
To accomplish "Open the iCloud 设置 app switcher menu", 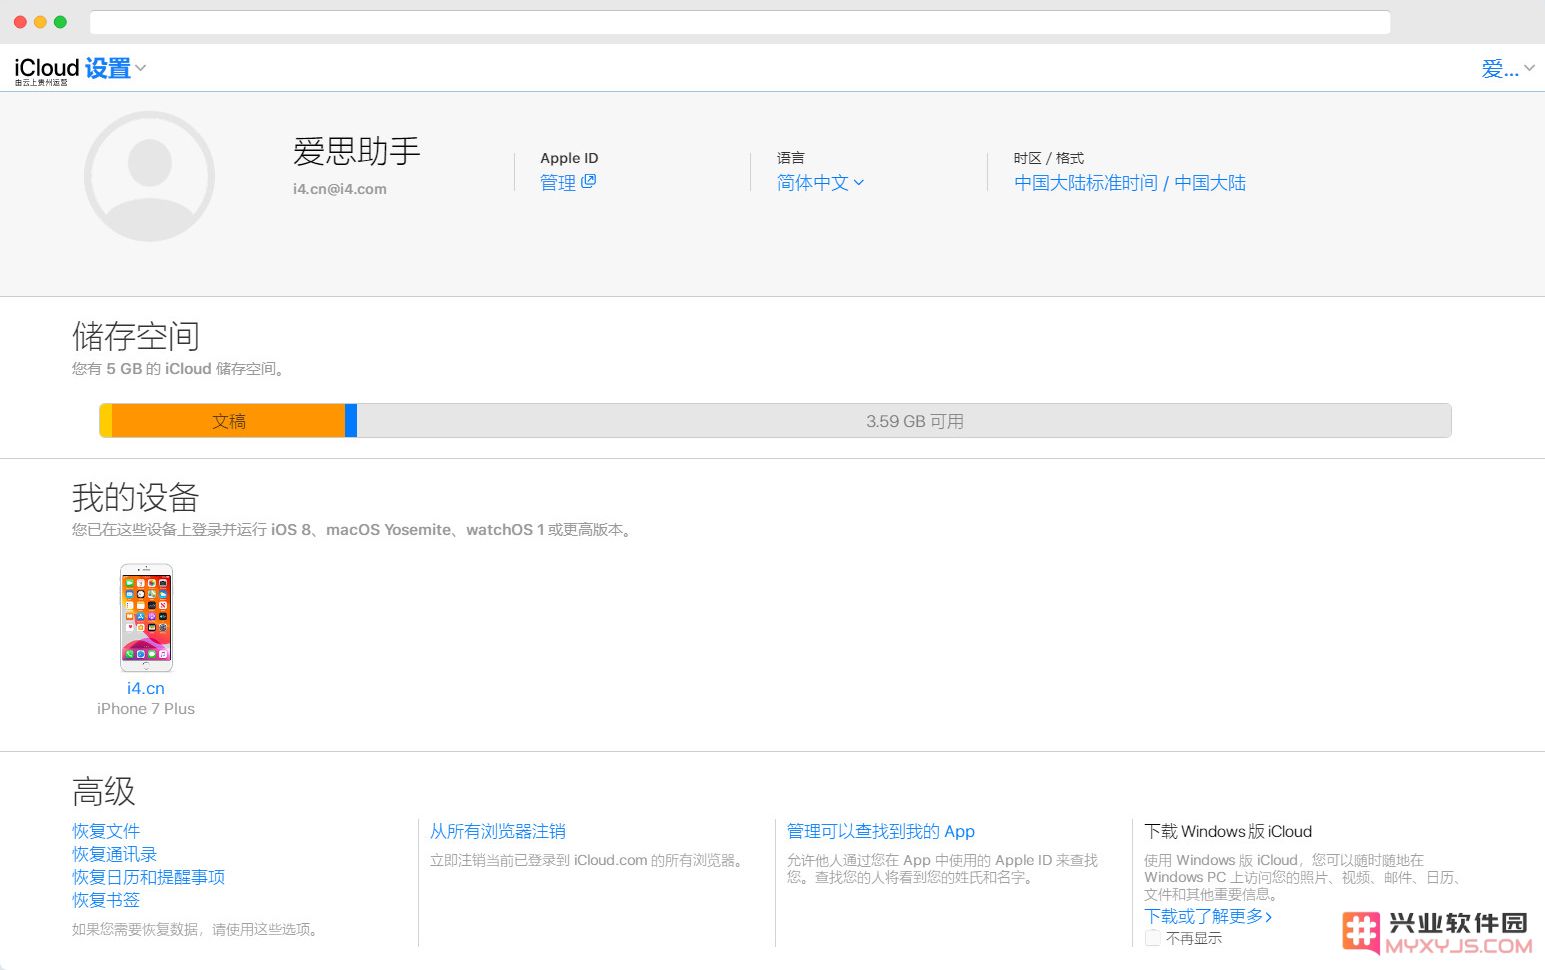I will pyautogui.click(x=80, y=68).
